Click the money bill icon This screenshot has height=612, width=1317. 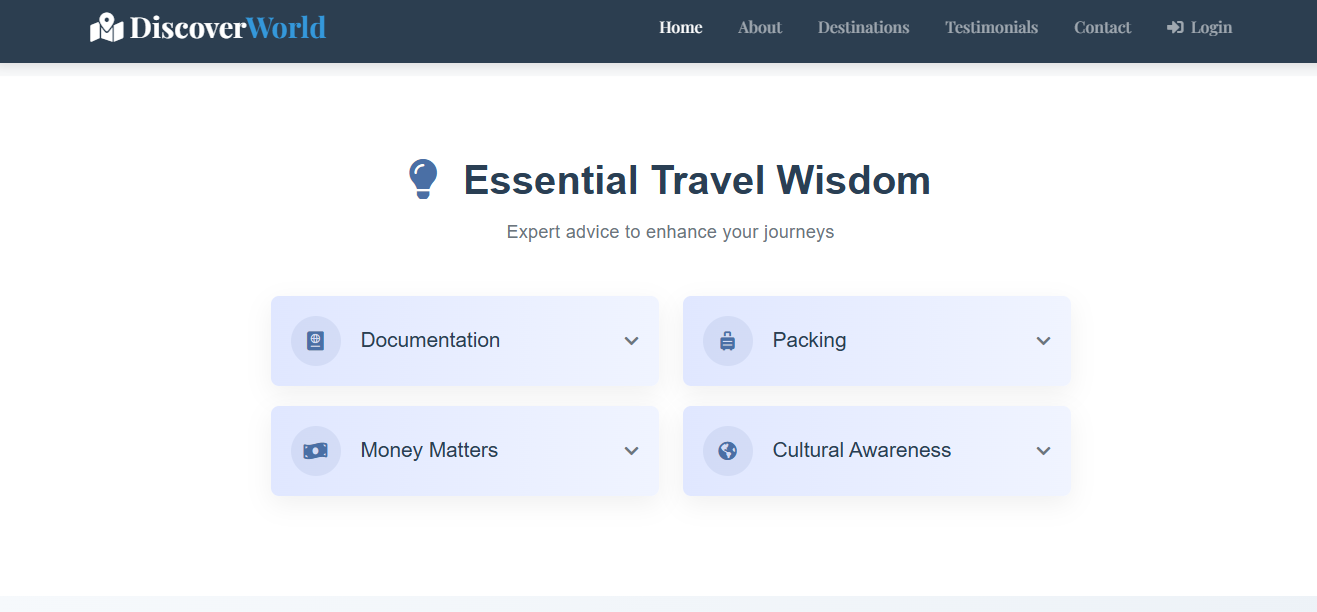point(316,451)
